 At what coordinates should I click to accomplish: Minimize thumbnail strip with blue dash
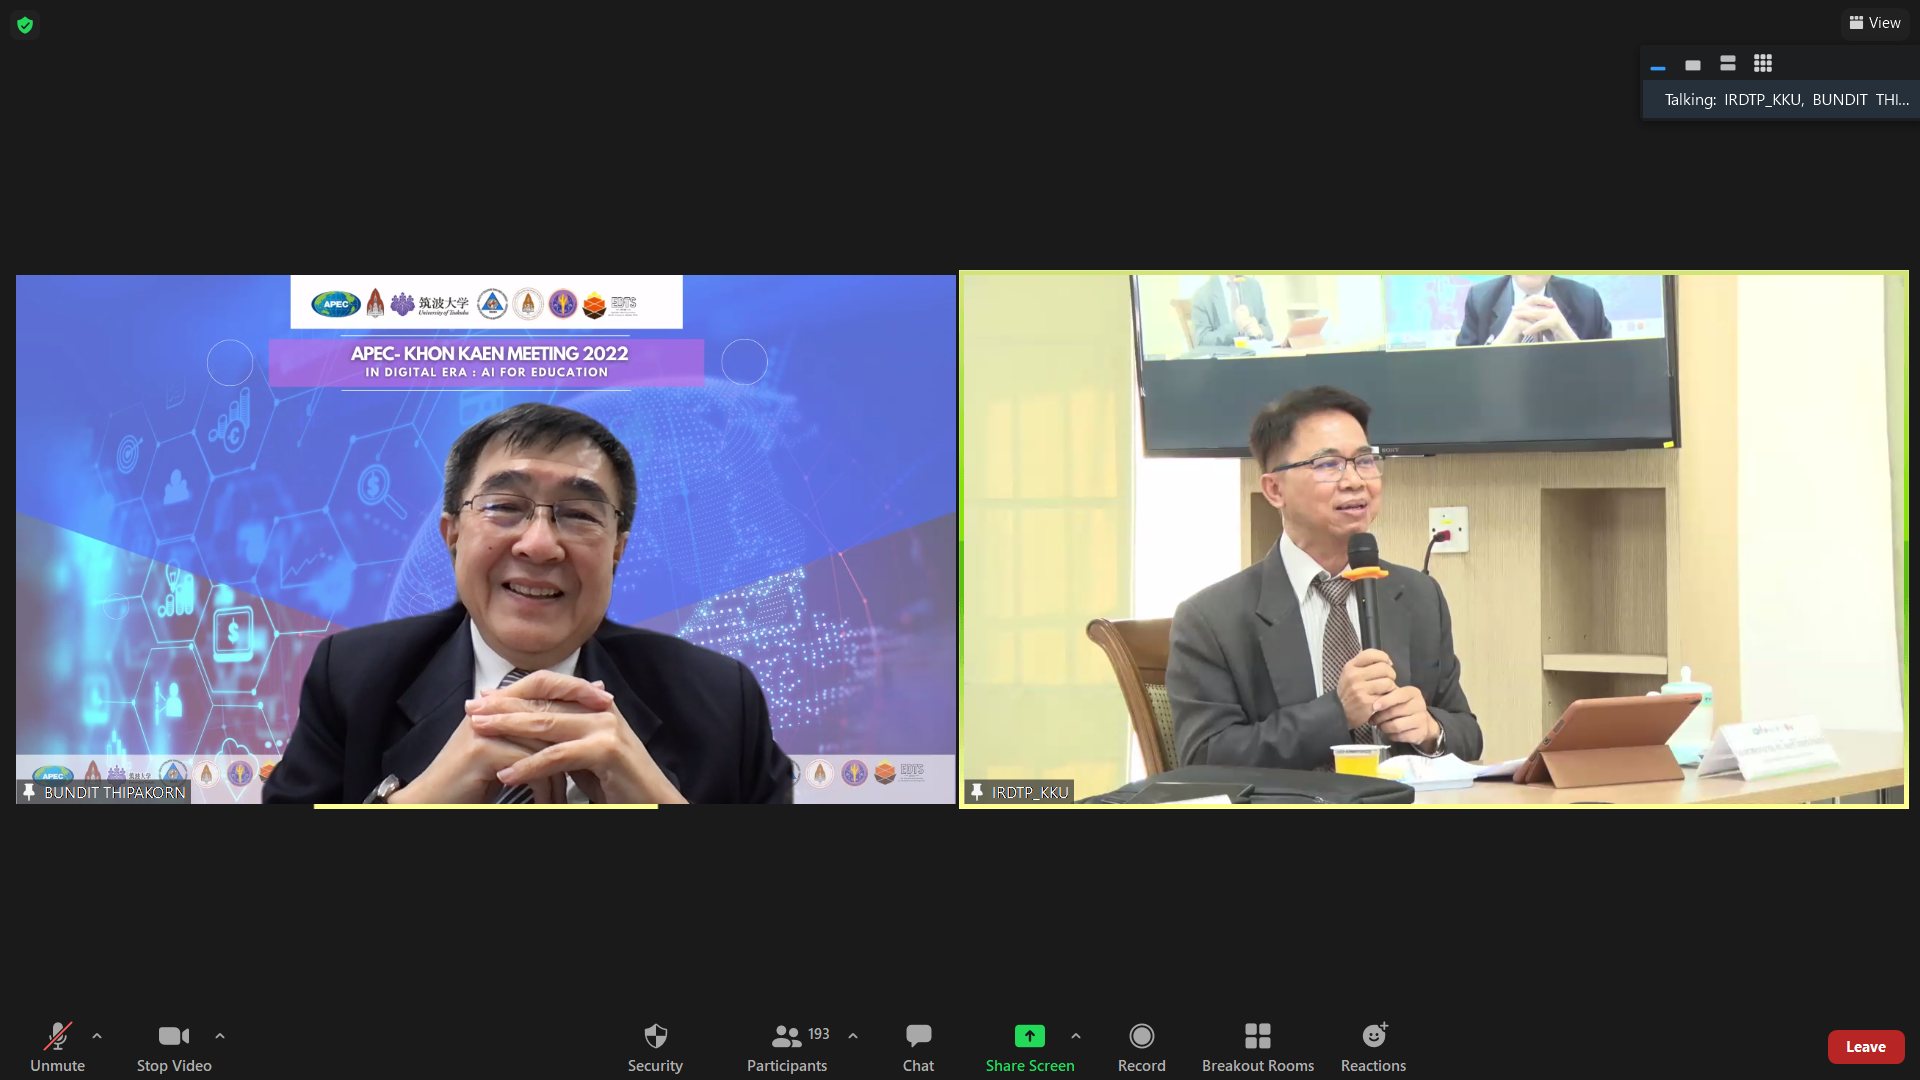coord(1658,66)
